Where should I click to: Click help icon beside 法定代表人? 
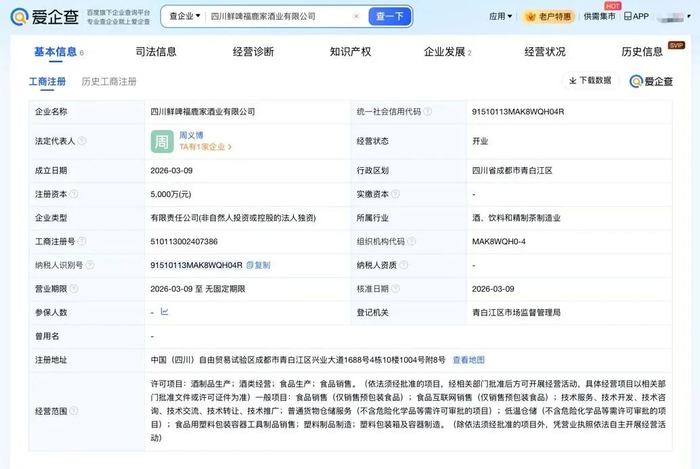tap(82, 141)
